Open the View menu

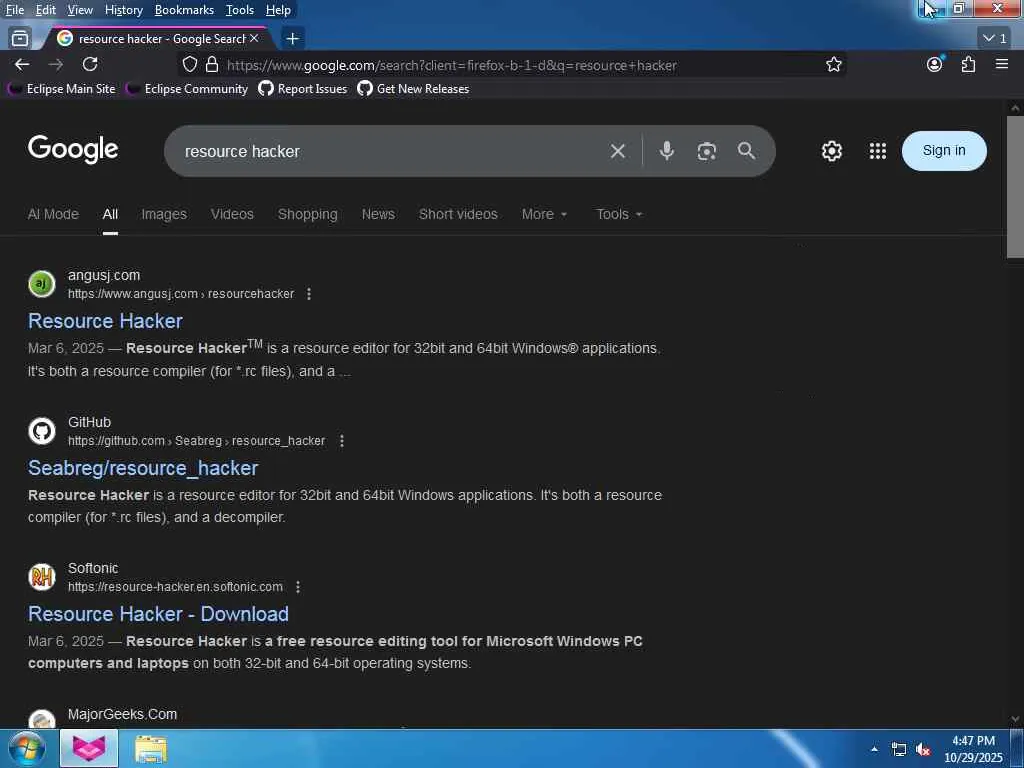[x=80, y=10]
